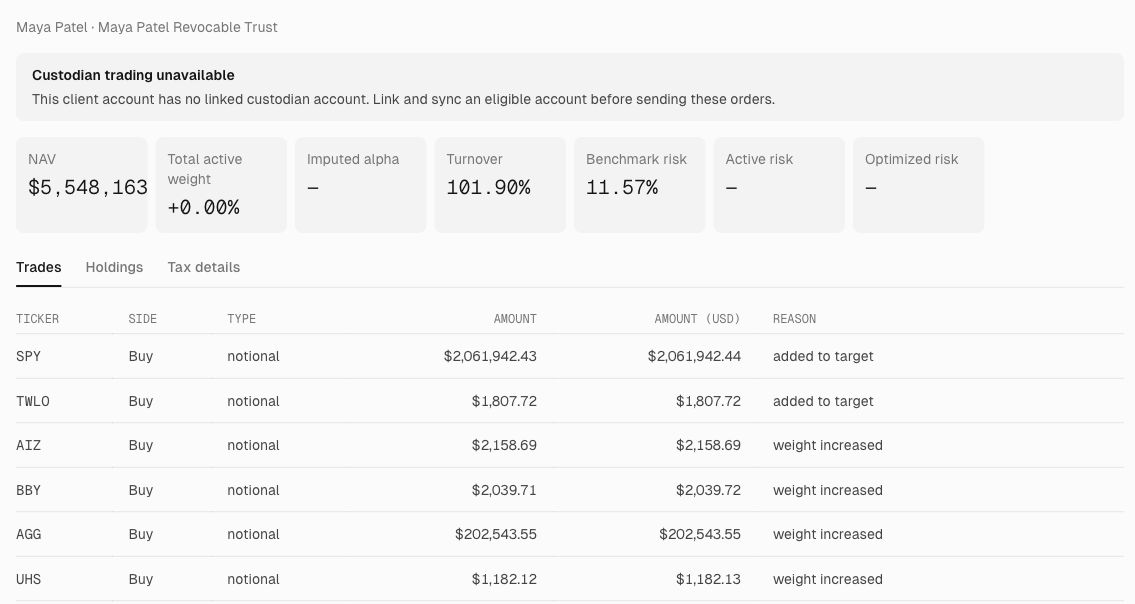Click the Optimized risk card

[x=919, y=185]
